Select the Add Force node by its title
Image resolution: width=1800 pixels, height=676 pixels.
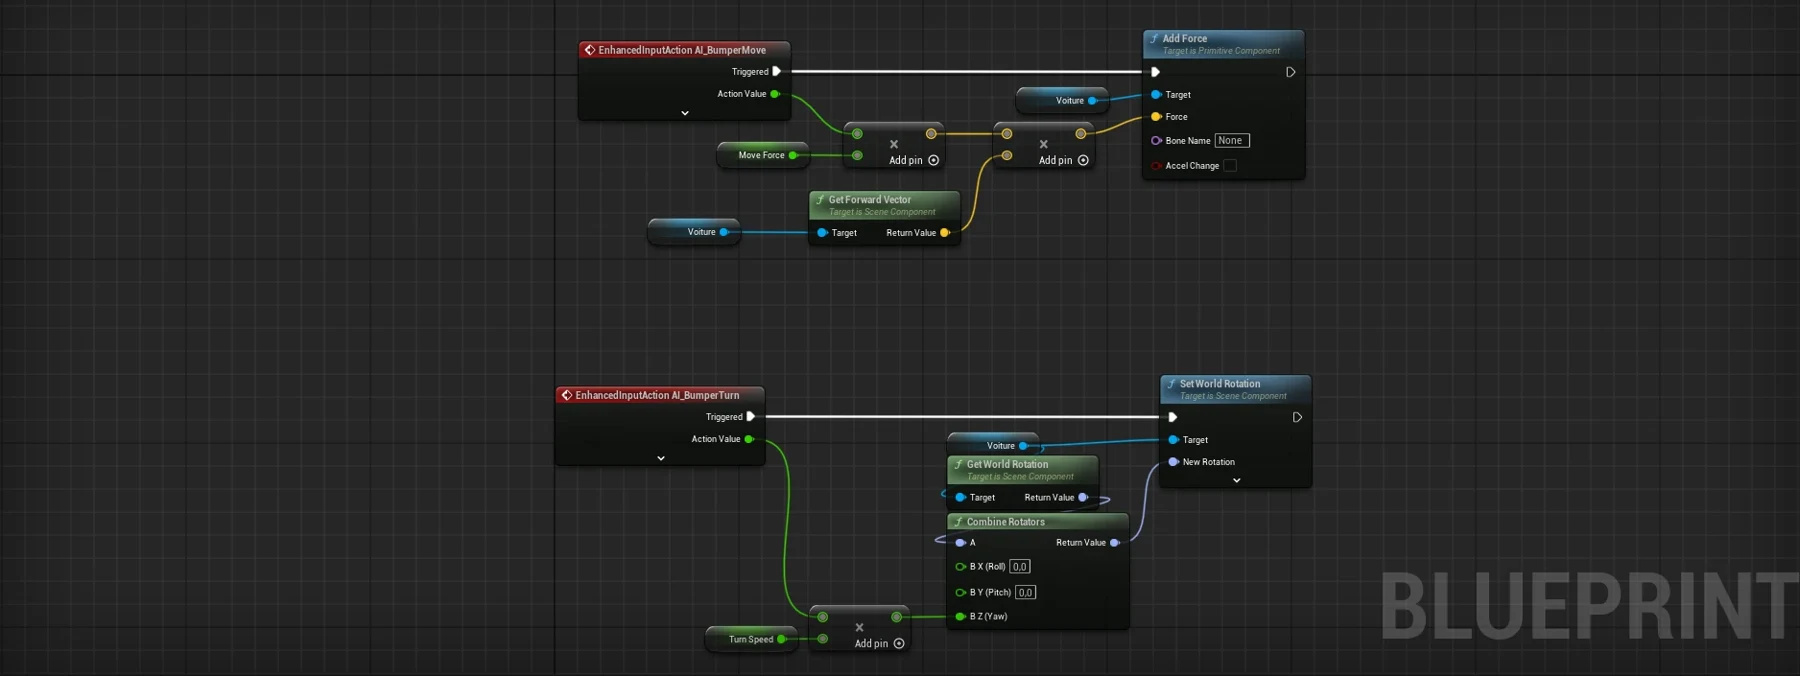point(1184,39)
